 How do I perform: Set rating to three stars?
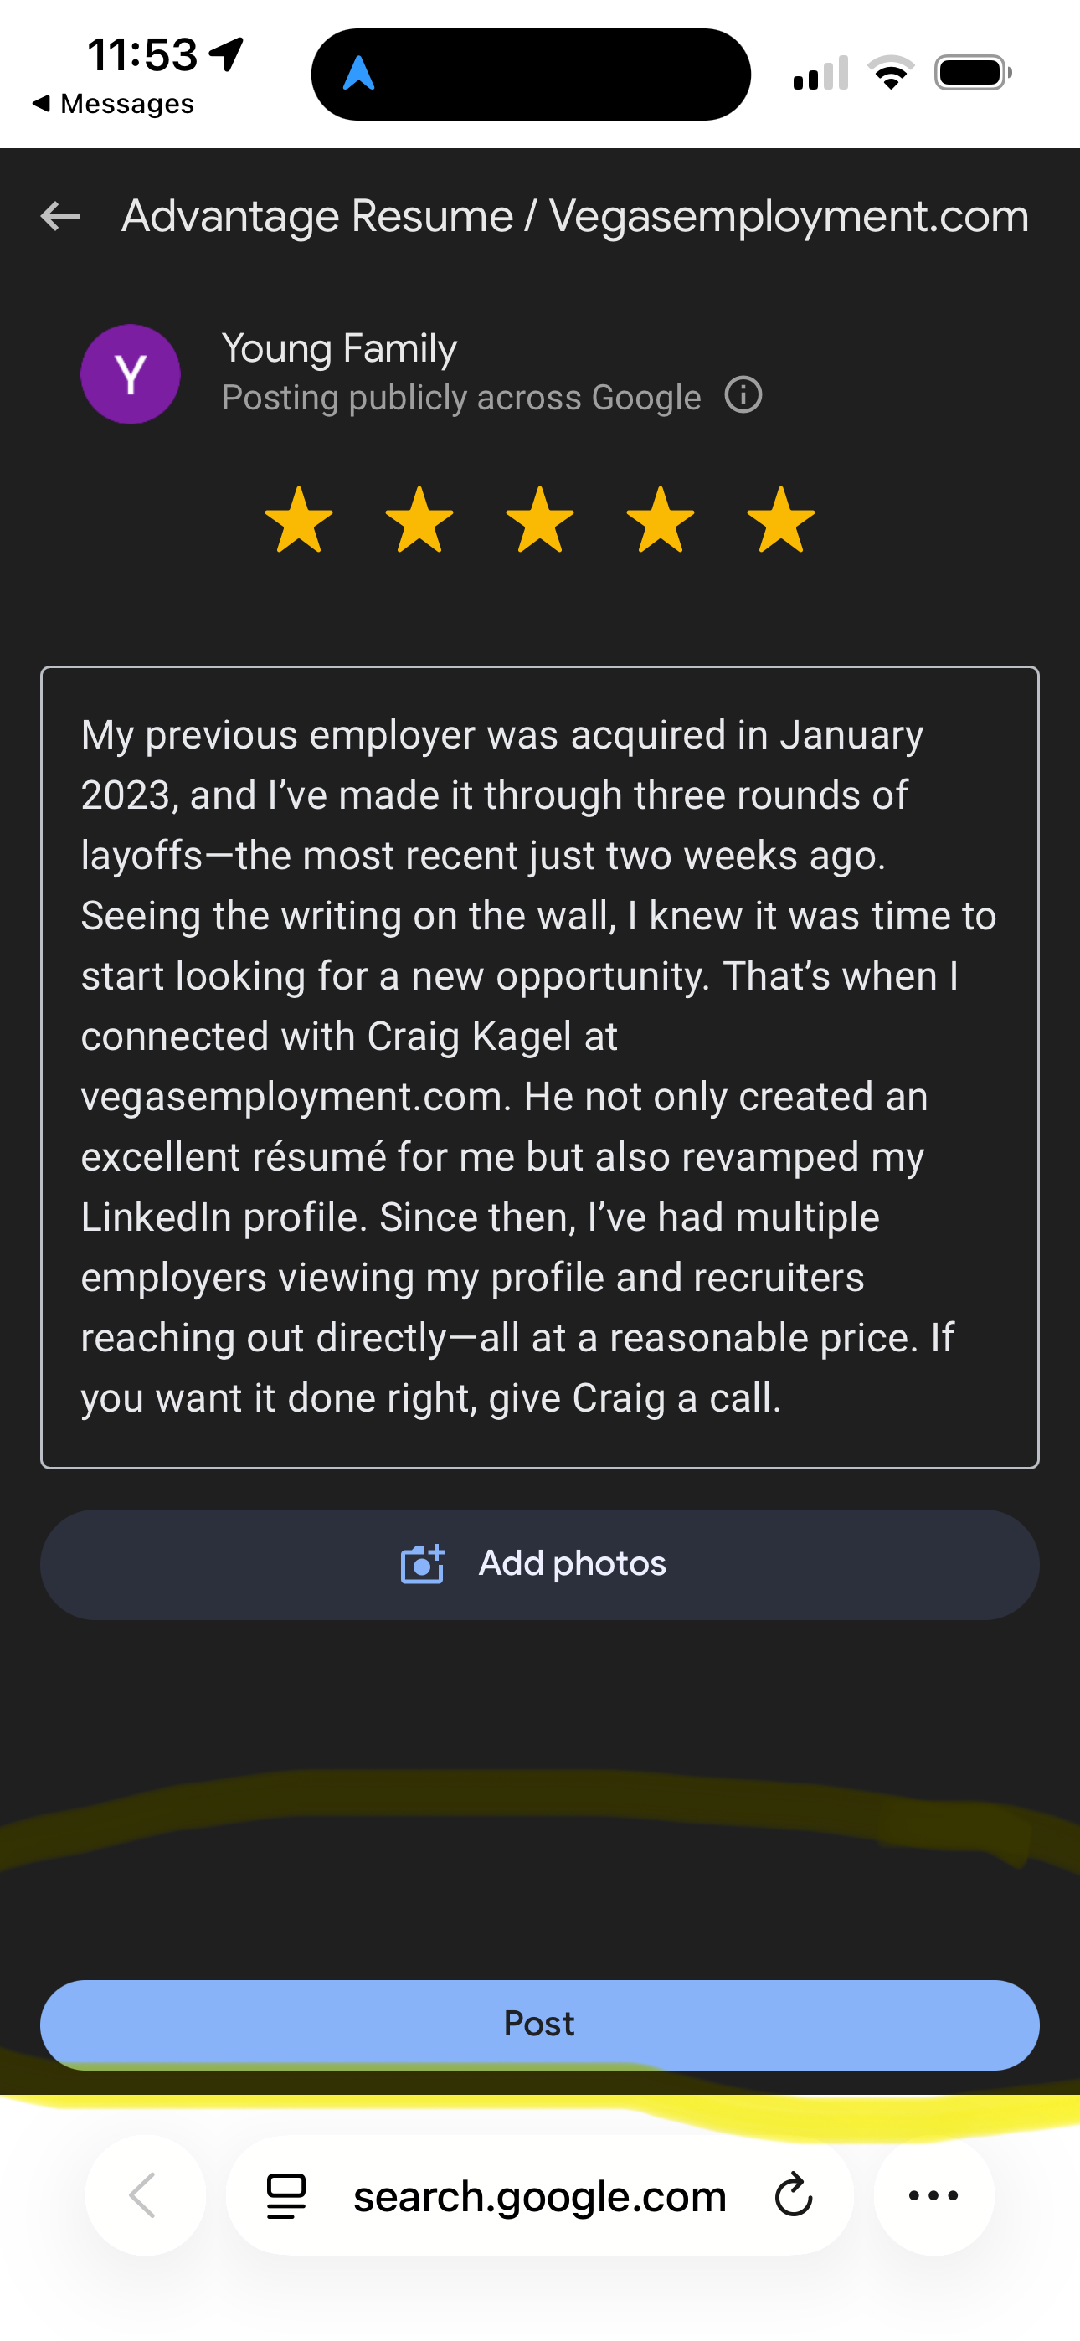click(540, 520)
